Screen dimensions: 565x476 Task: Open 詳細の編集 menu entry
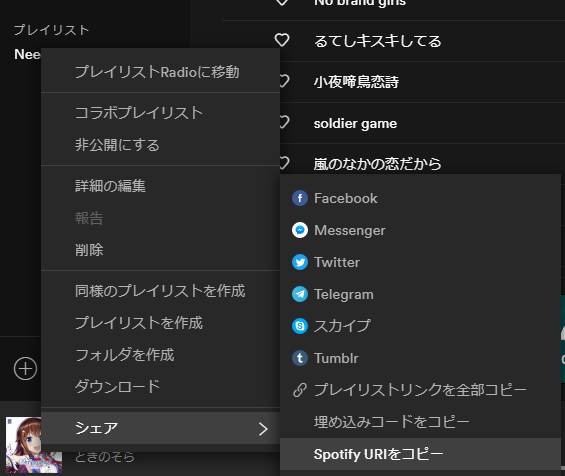[x=160, y=186]
